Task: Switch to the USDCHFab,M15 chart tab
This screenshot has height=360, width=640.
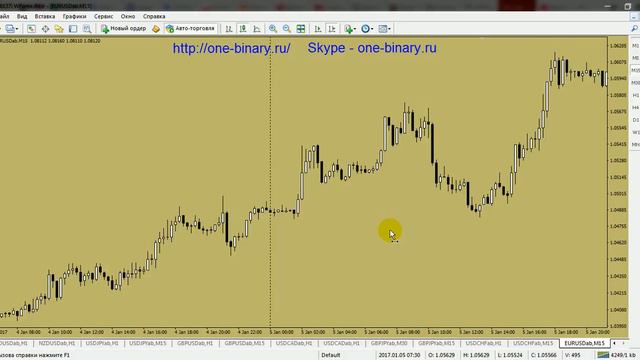Action: pos(533,343)
